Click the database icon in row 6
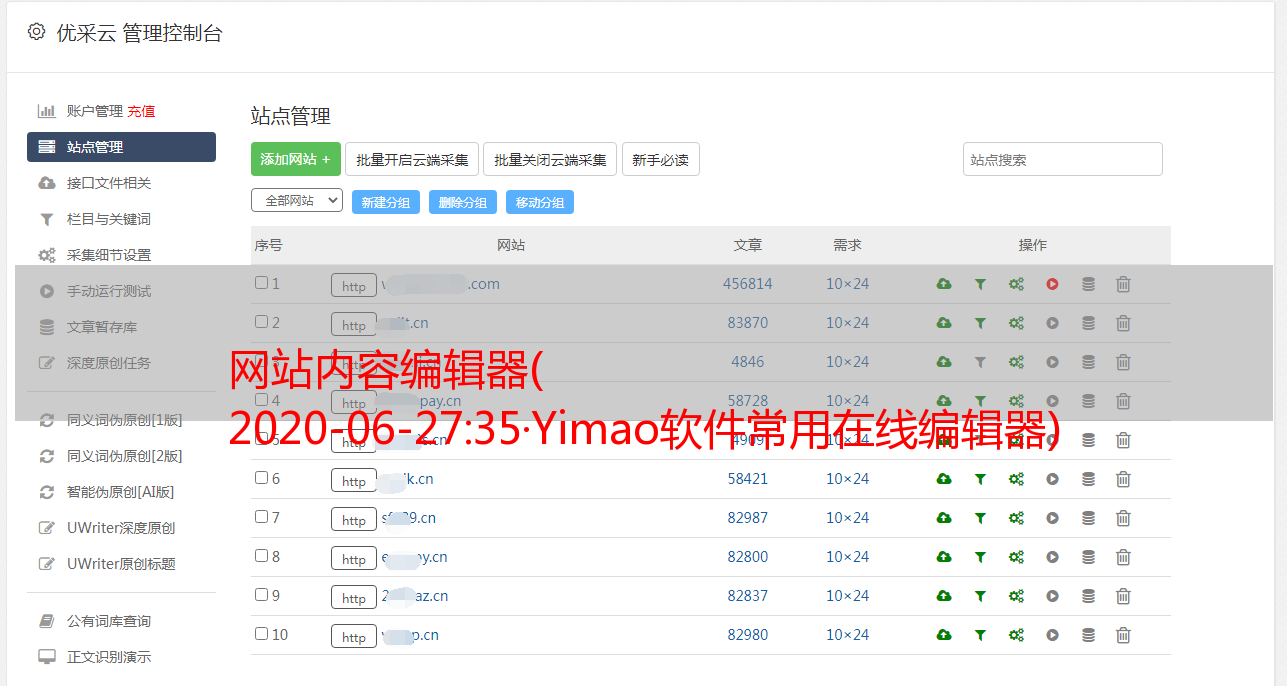Image resolution: width=1287 pixels, height=686 pixels. click(1088, 479)
